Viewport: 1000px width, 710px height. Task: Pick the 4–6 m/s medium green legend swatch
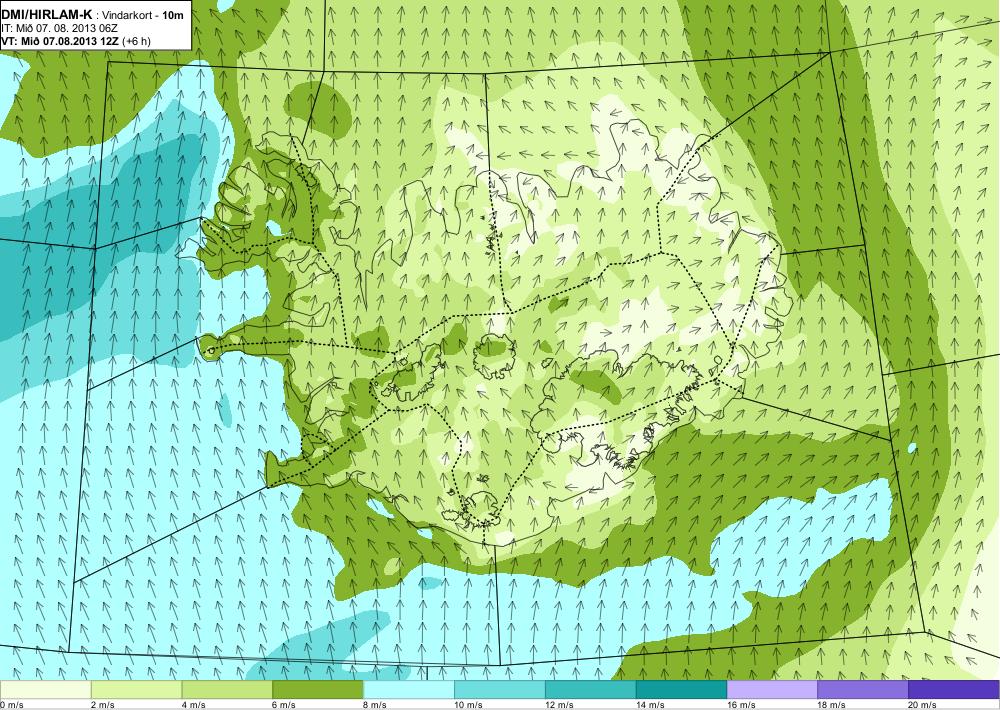[x=227, y=690]
